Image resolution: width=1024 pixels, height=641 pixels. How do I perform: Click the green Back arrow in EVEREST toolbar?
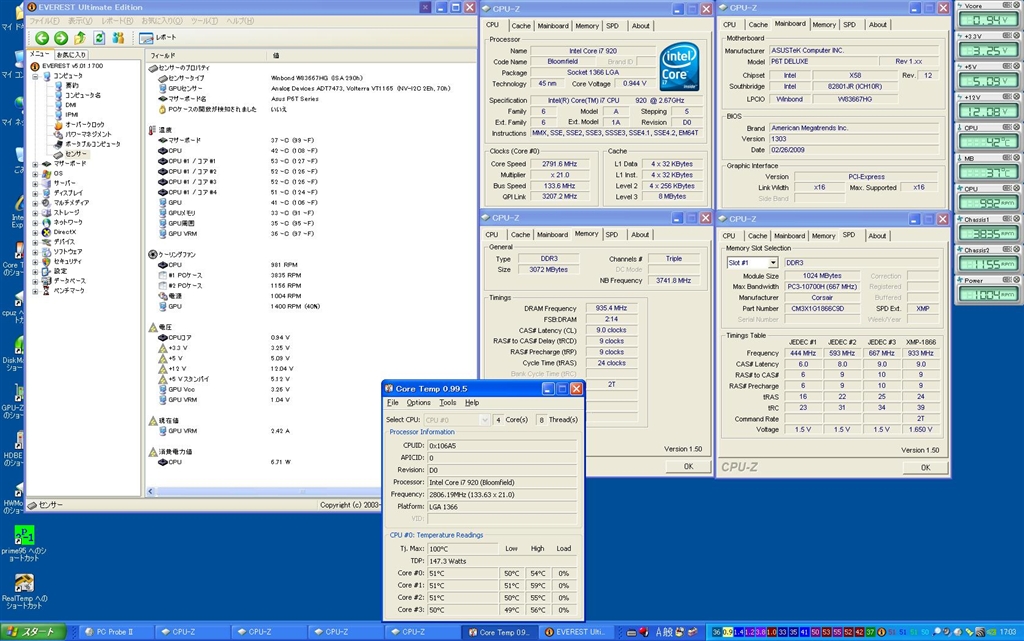tap(41, 37)
